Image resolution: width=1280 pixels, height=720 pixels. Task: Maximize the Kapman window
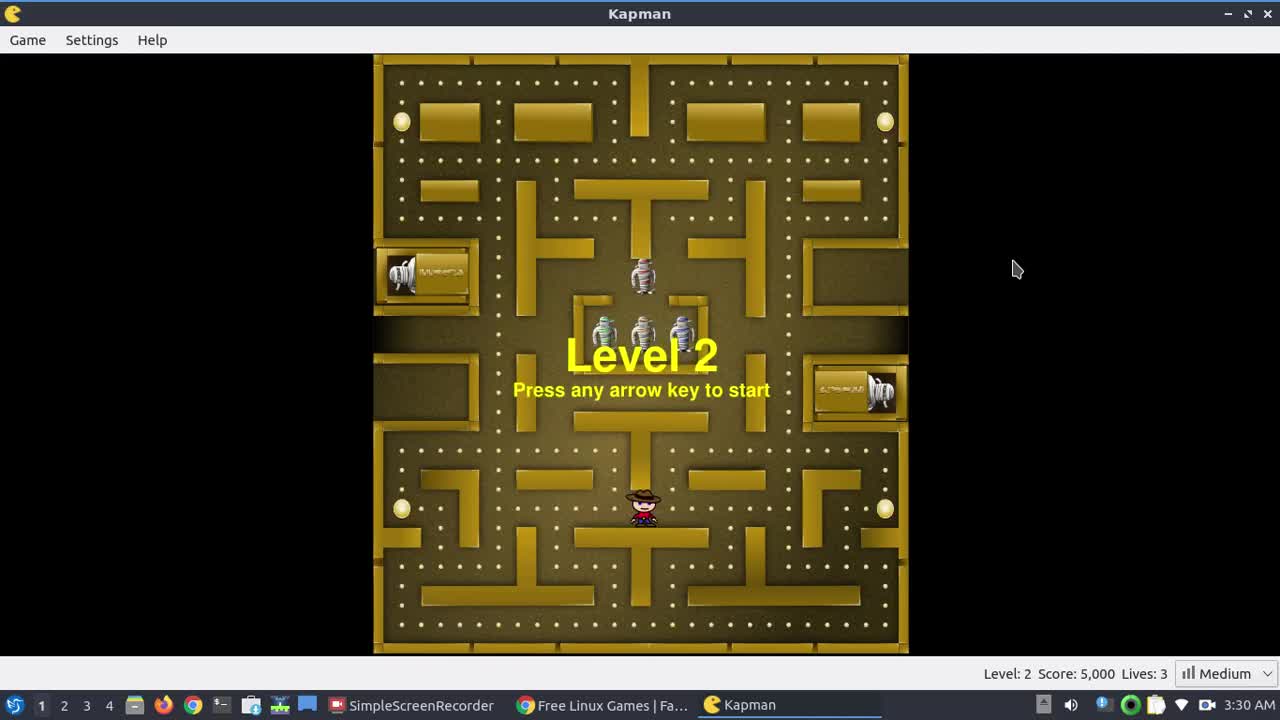[x=1248, y=14]
